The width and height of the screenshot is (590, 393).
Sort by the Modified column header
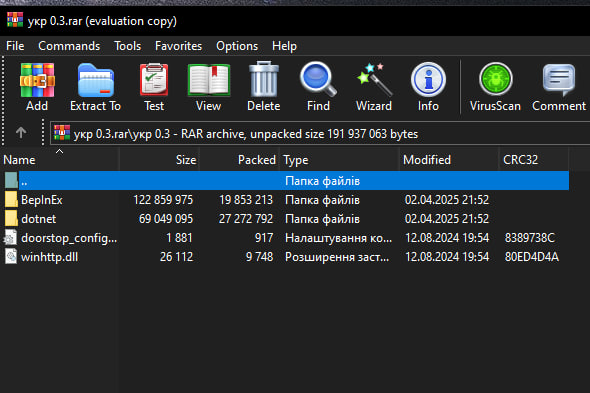pyautogui.click(x=449, y=160)
